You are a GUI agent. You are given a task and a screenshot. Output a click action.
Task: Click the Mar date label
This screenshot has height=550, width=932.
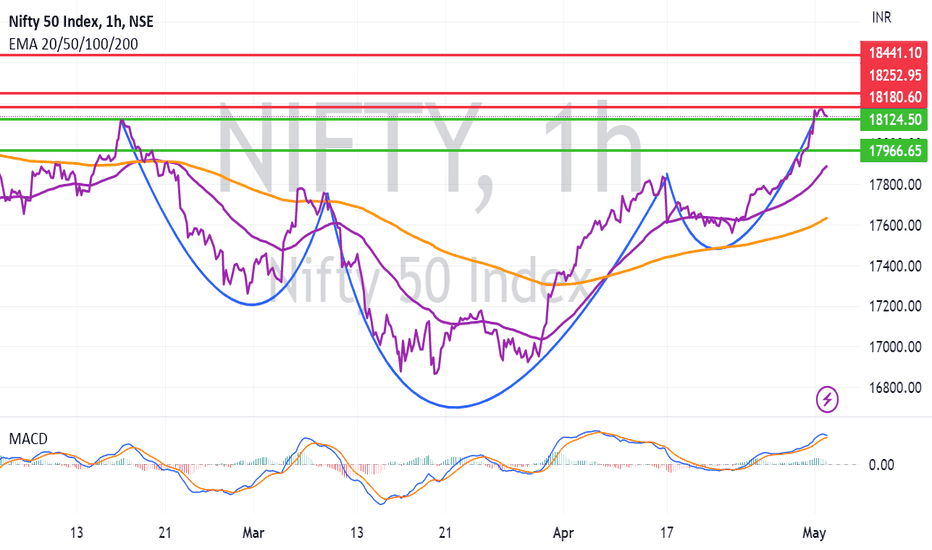pos(253,532)
